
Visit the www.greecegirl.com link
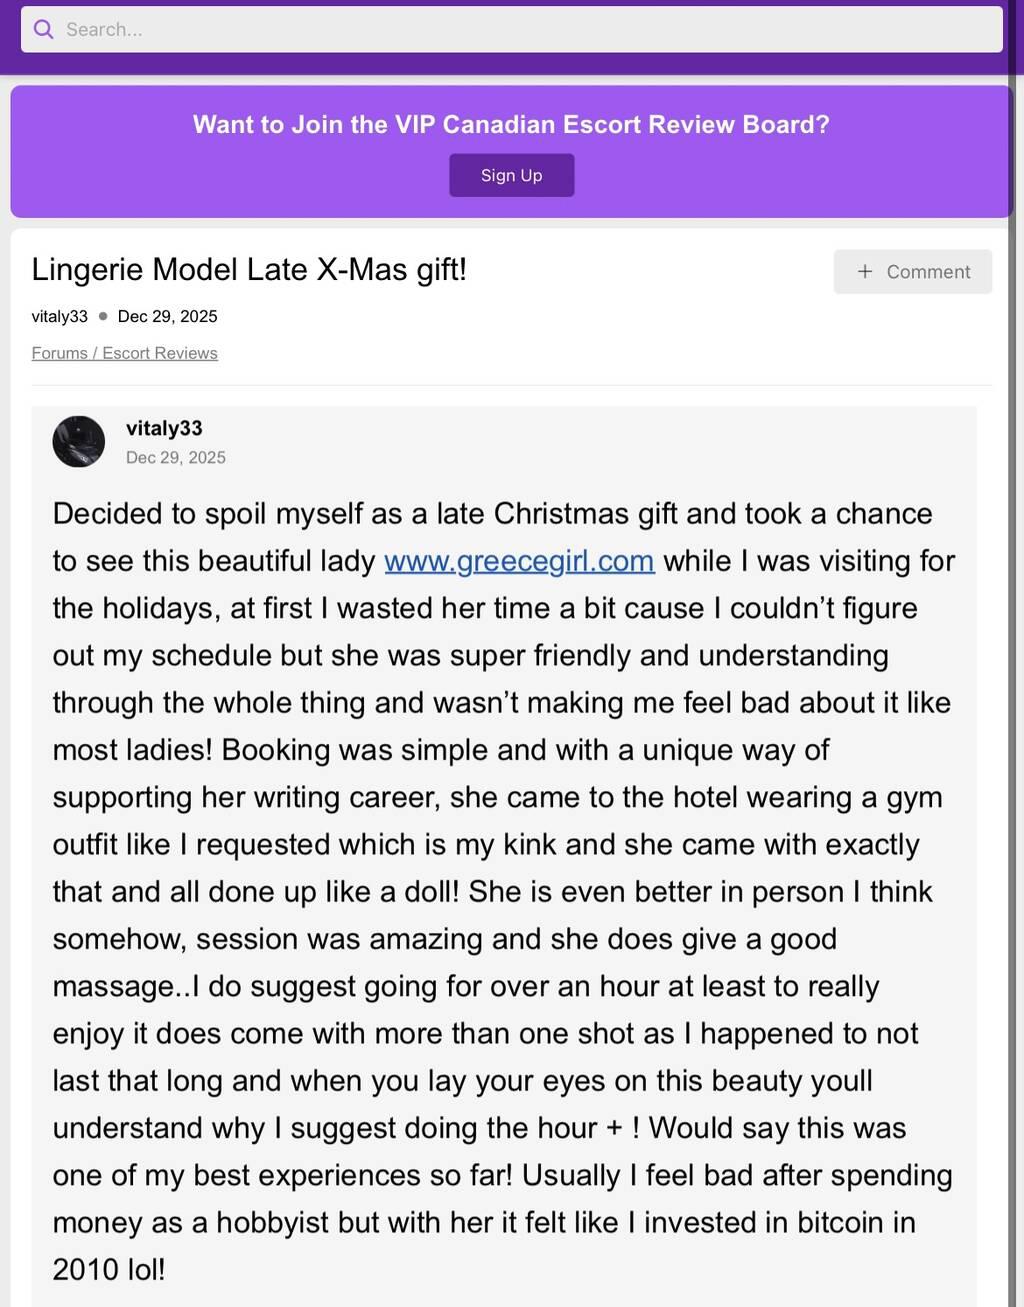[519, 561]
